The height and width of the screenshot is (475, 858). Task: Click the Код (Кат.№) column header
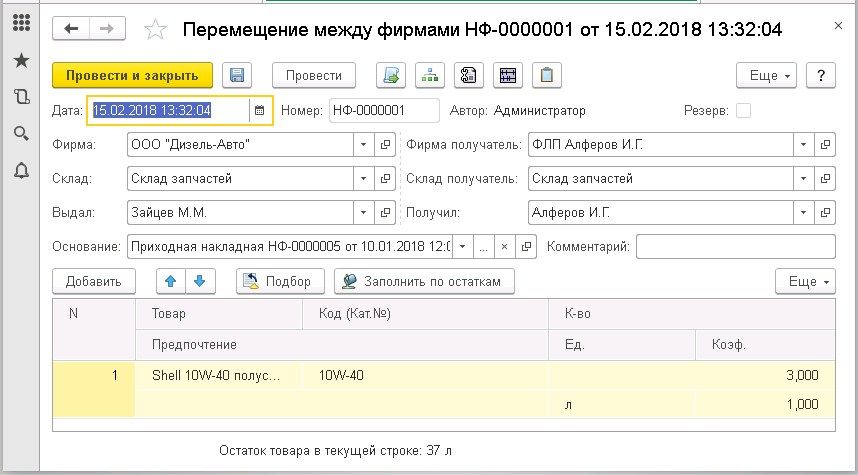point(425,314)
